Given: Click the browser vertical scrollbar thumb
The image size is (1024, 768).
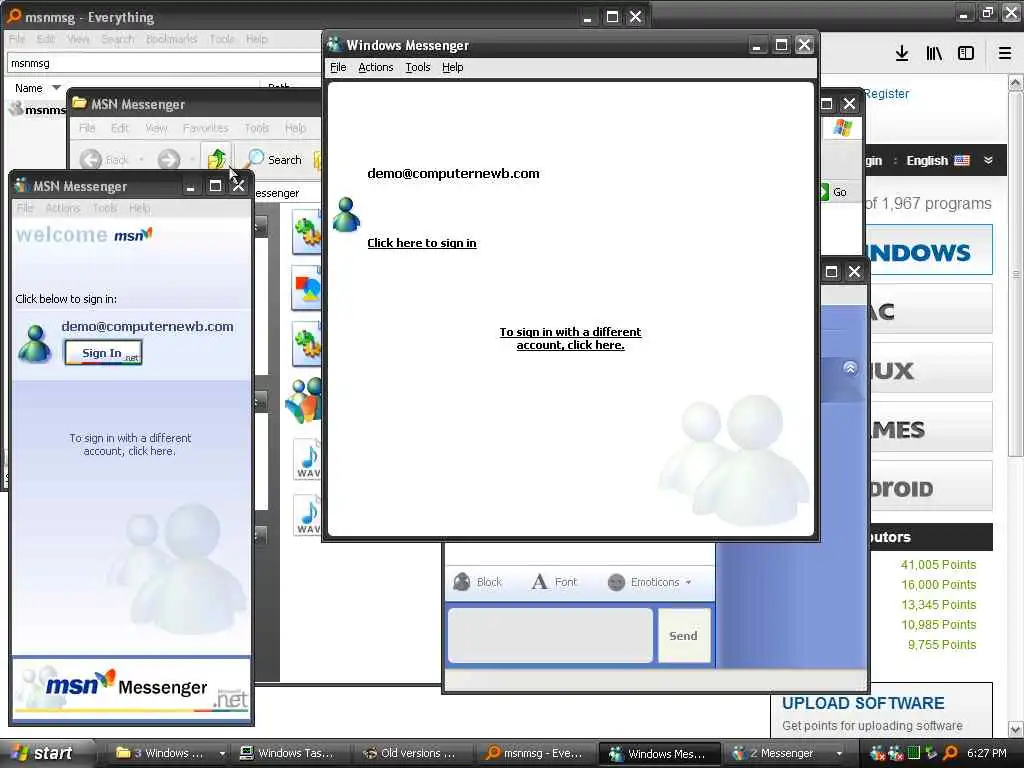Looking at the screenshot, I should click(x=1015, y=273).
